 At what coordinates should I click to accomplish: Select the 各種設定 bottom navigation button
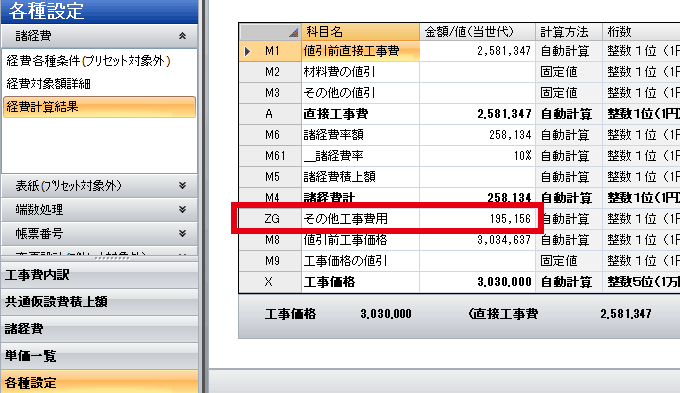pos(99,383)
